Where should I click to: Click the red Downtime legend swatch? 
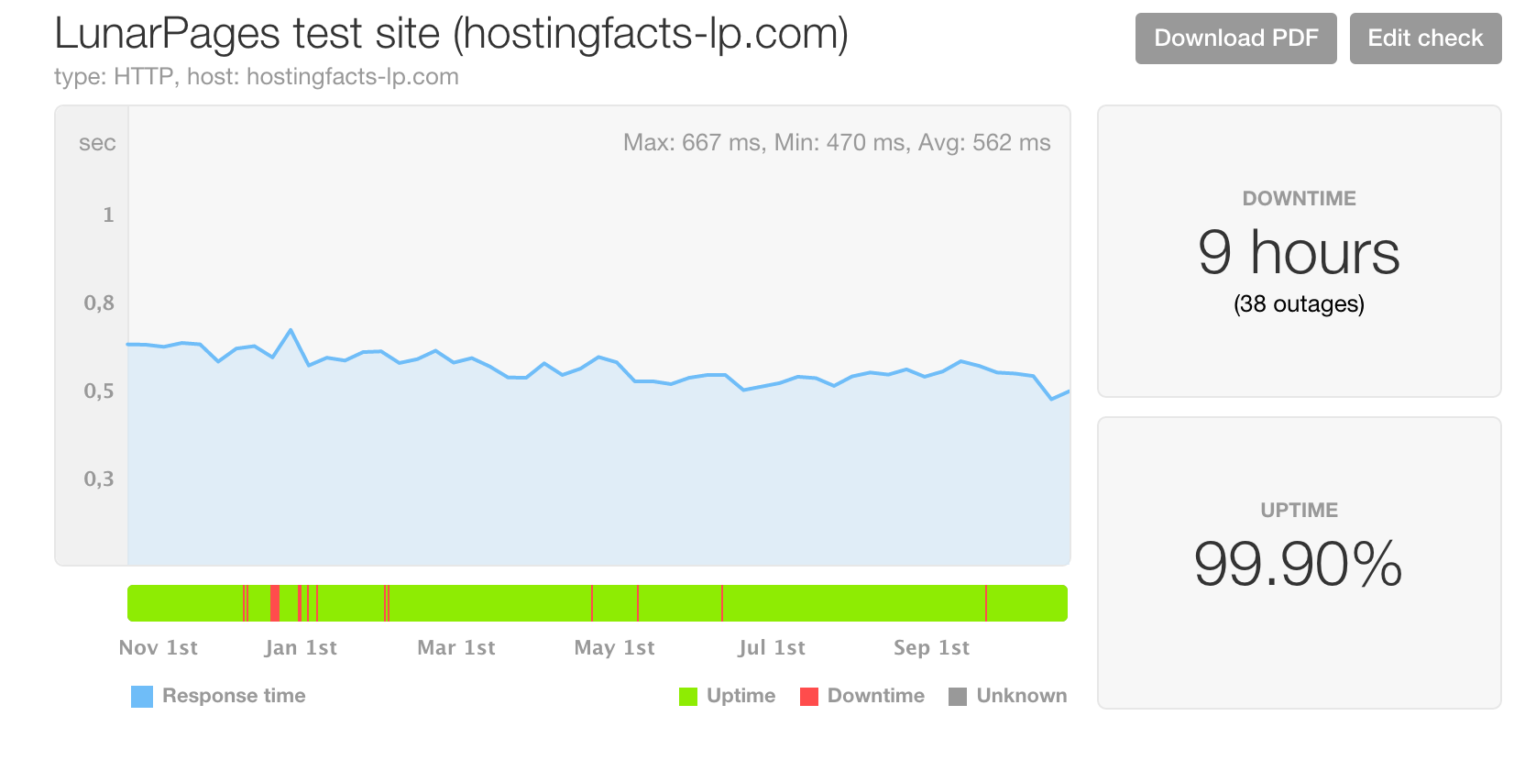[809, 696]
